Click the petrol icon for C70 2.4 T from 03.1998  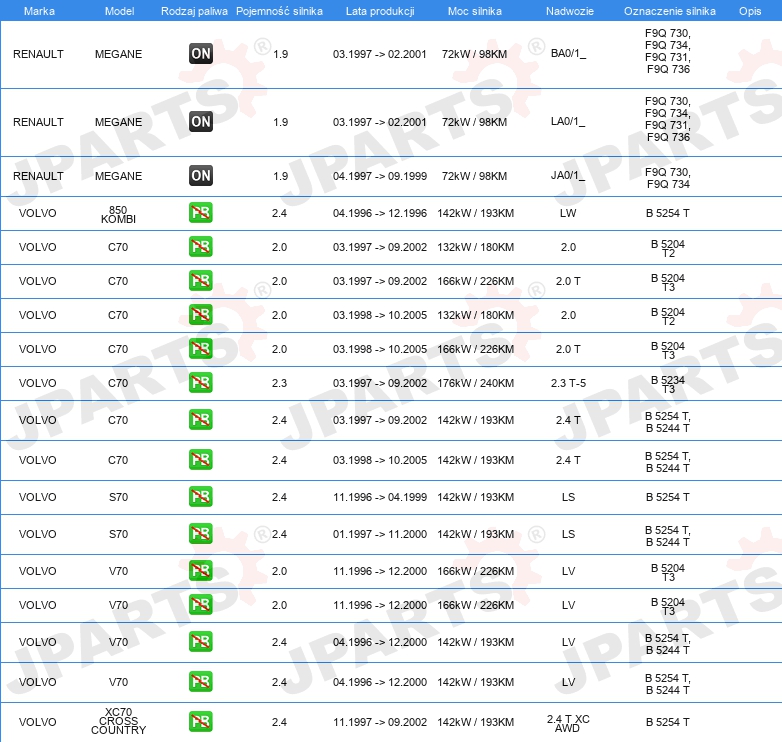[x=201, y=459]
